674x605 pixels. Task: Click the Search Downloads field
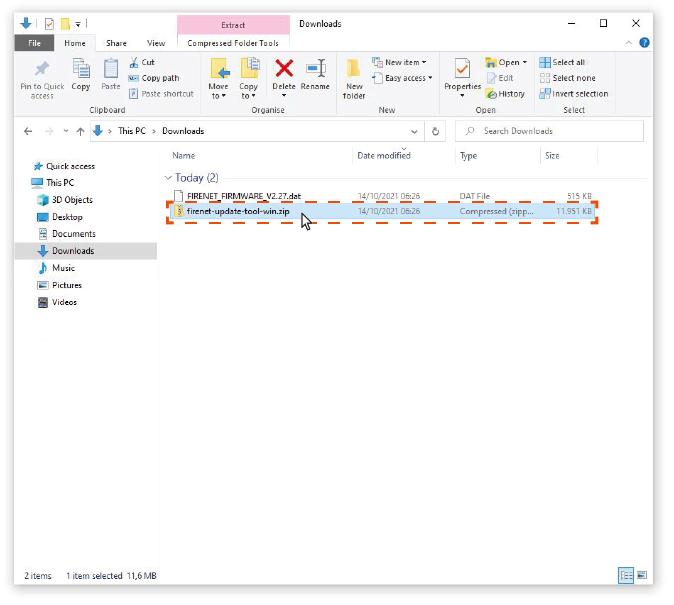(x=549, y=131)
